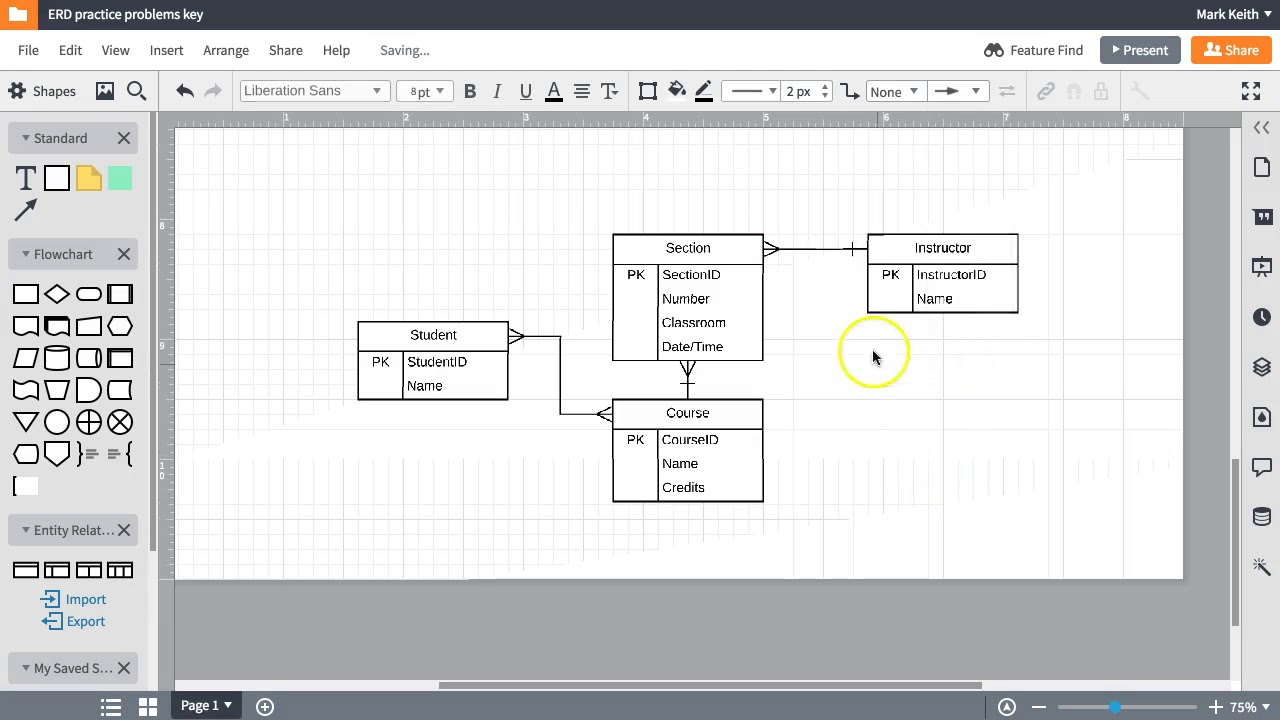Click the Present button

(1139, 50)
